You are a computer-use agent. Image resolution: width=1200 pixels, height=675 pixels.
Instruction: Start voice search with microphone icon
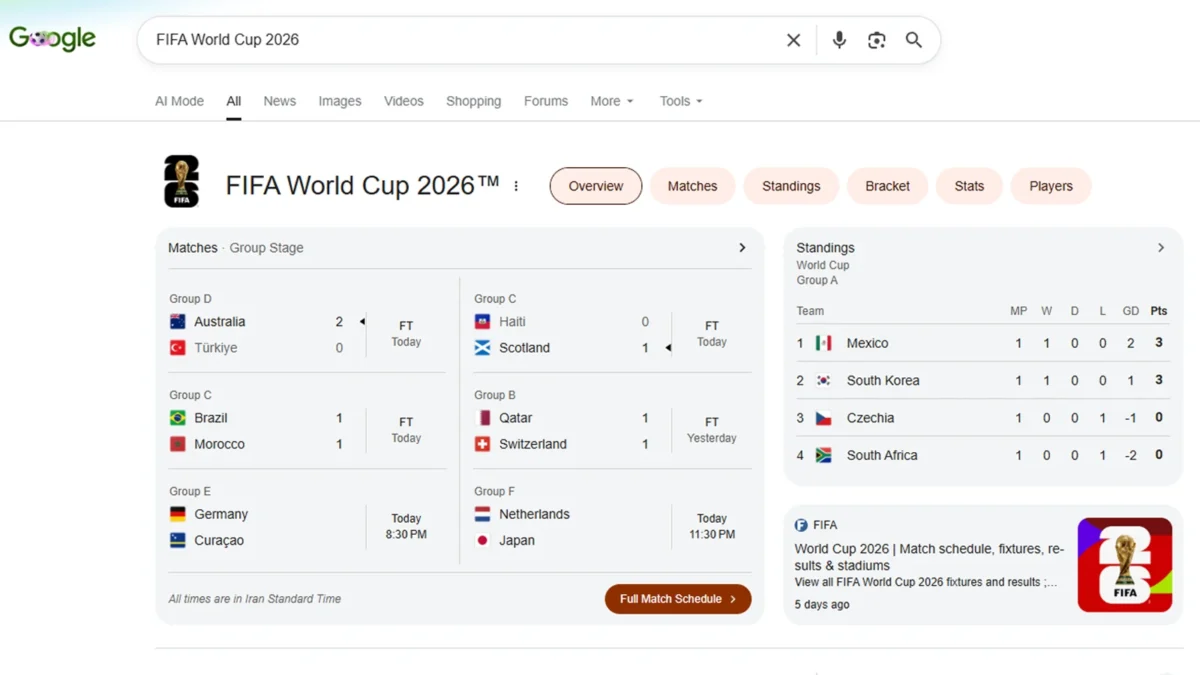(839, 40)
